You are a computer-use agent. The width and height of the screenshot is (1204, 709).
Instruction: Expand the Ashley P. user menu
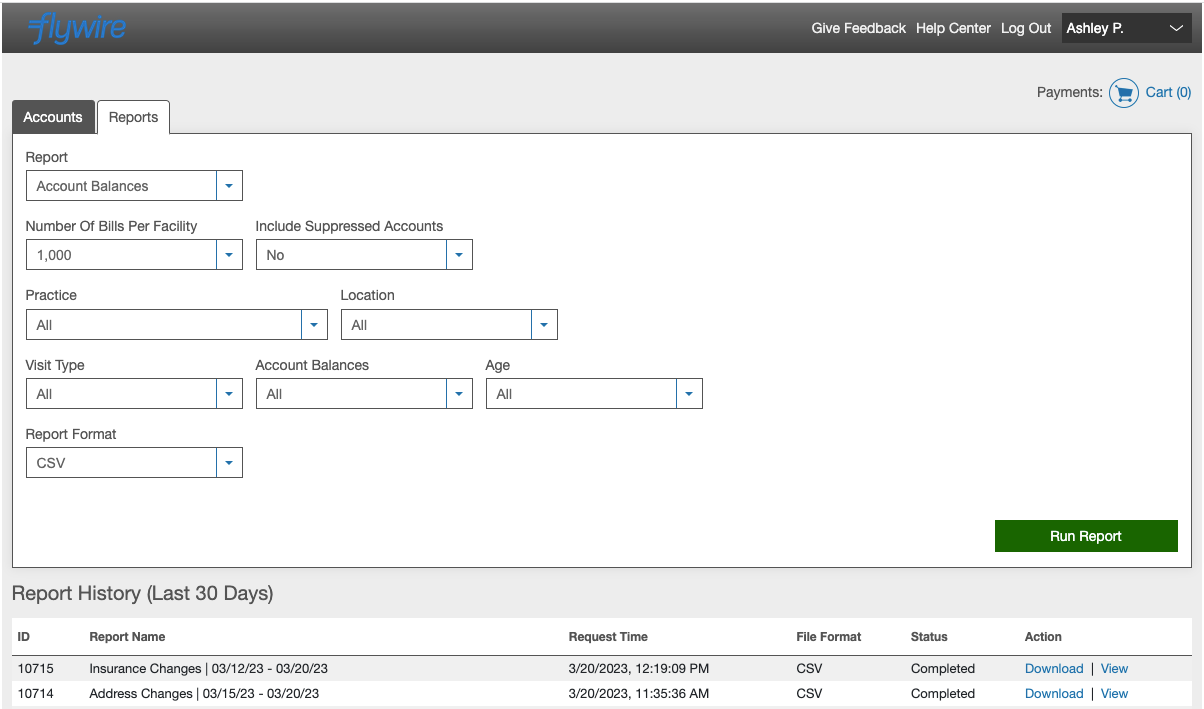click(x=1125, y=28)
